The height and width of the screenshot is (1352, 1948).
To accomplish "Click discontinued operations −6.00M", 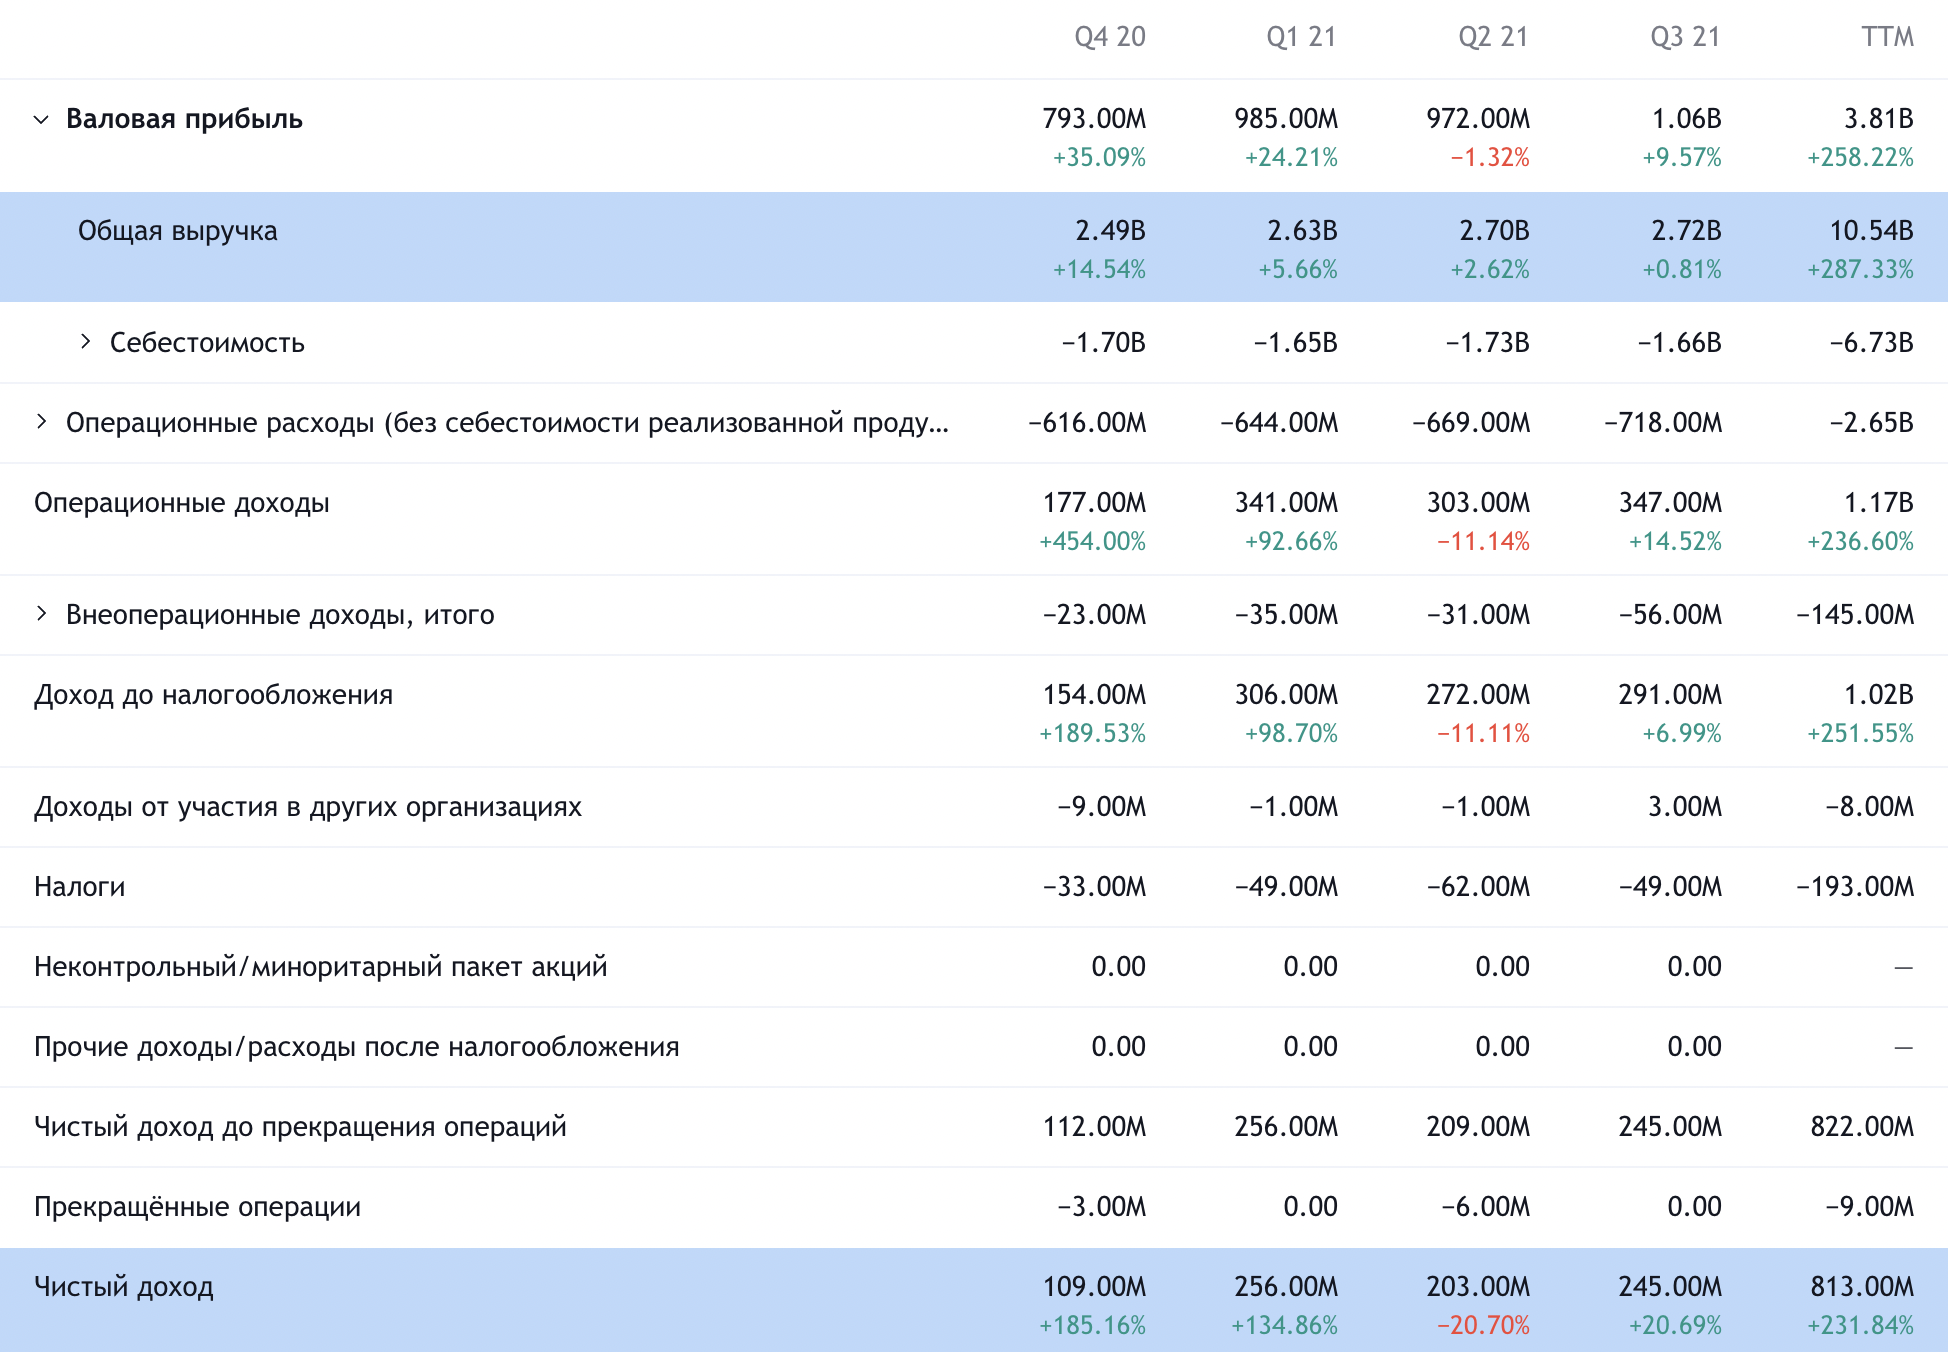I will click(x=1485, y=1207).
